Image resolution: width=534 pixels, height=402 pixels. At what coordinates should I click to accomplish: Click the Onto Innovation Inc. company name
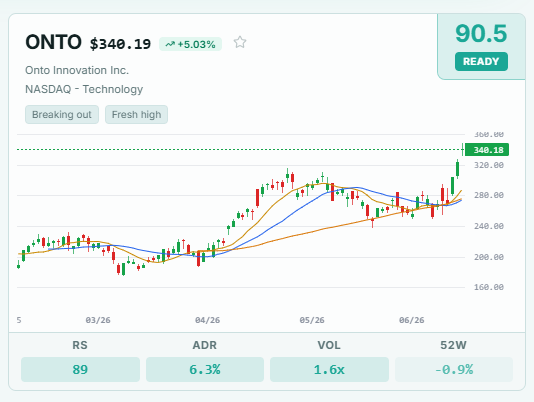coord(77,70)
